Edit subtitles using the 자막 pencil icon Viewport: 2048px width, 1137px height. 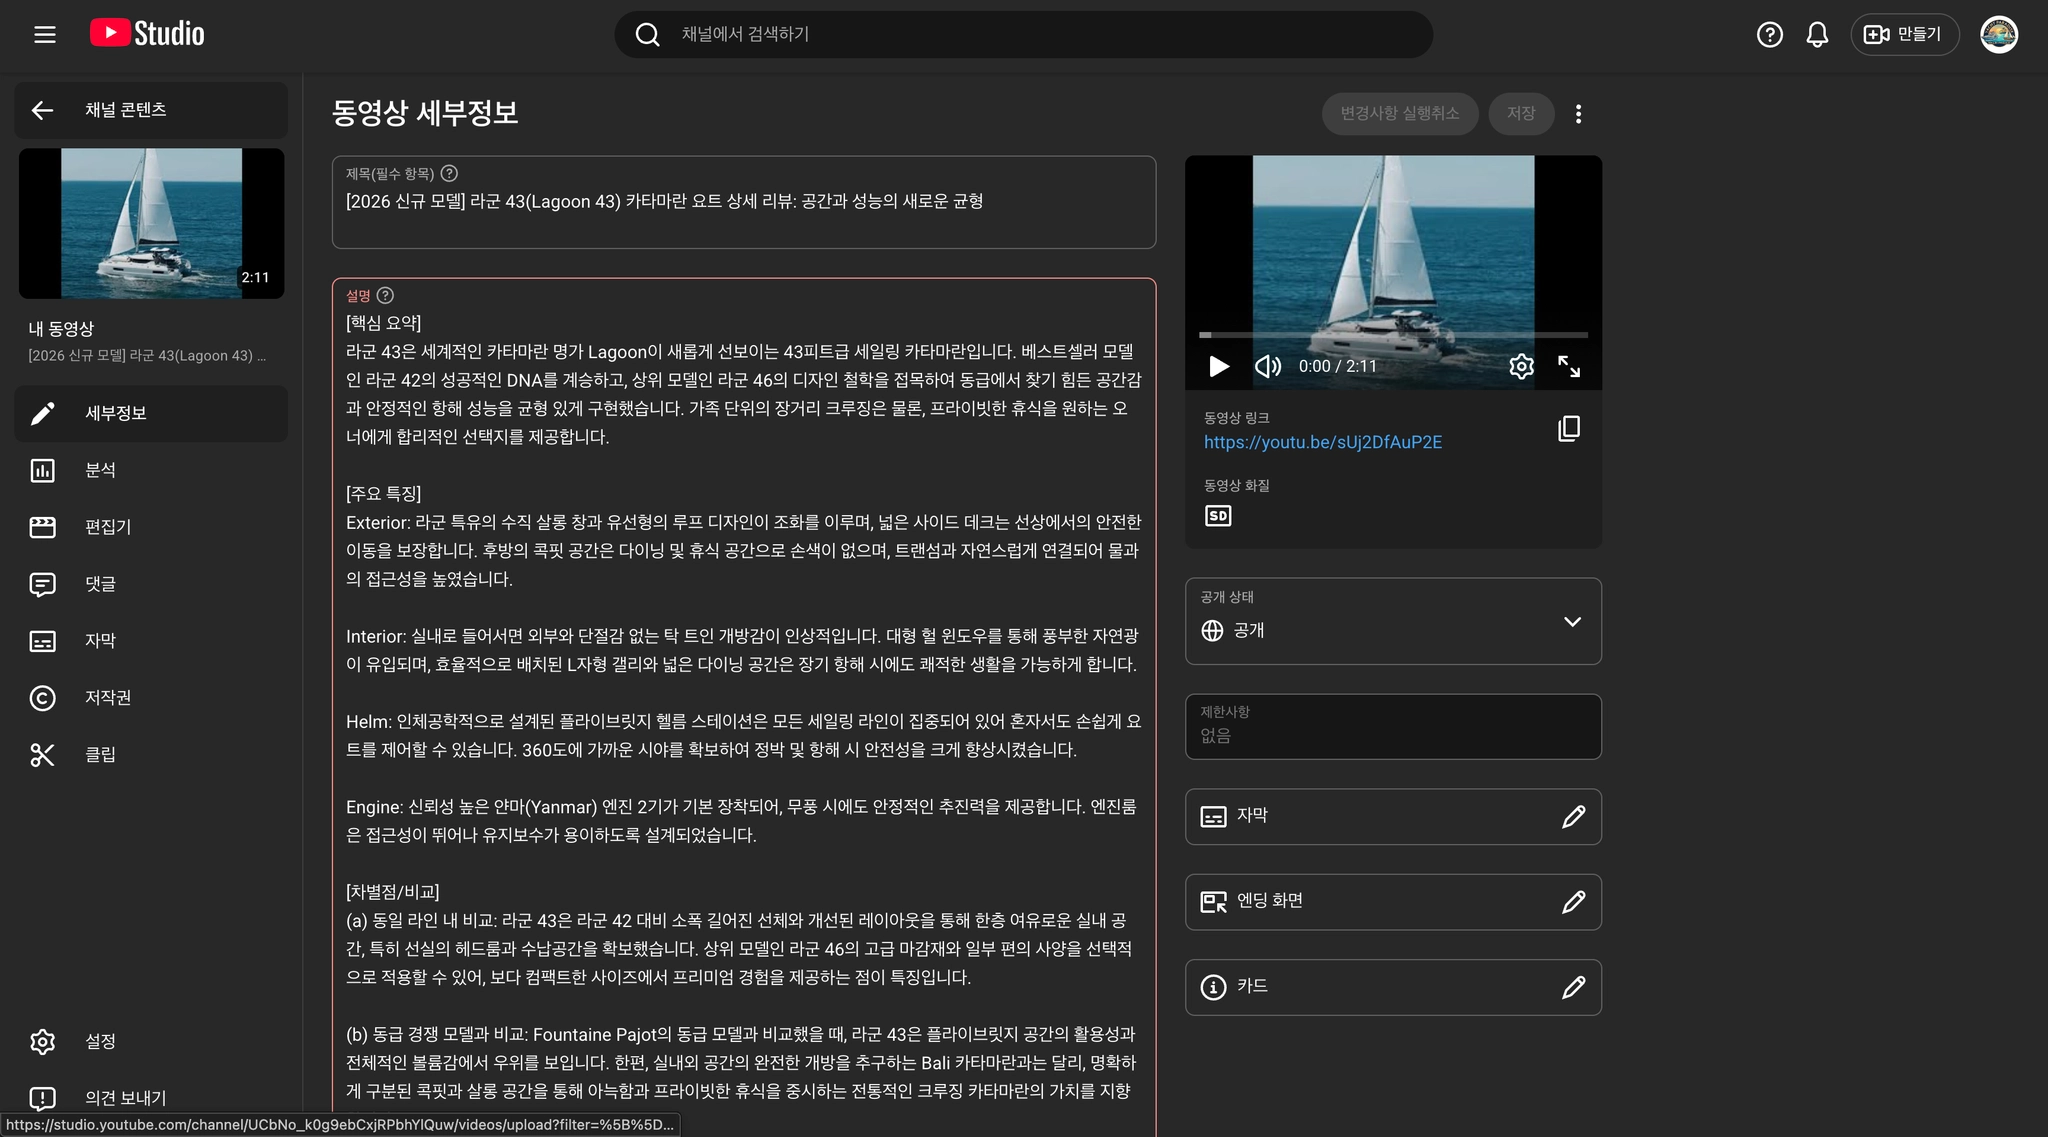1573,817
